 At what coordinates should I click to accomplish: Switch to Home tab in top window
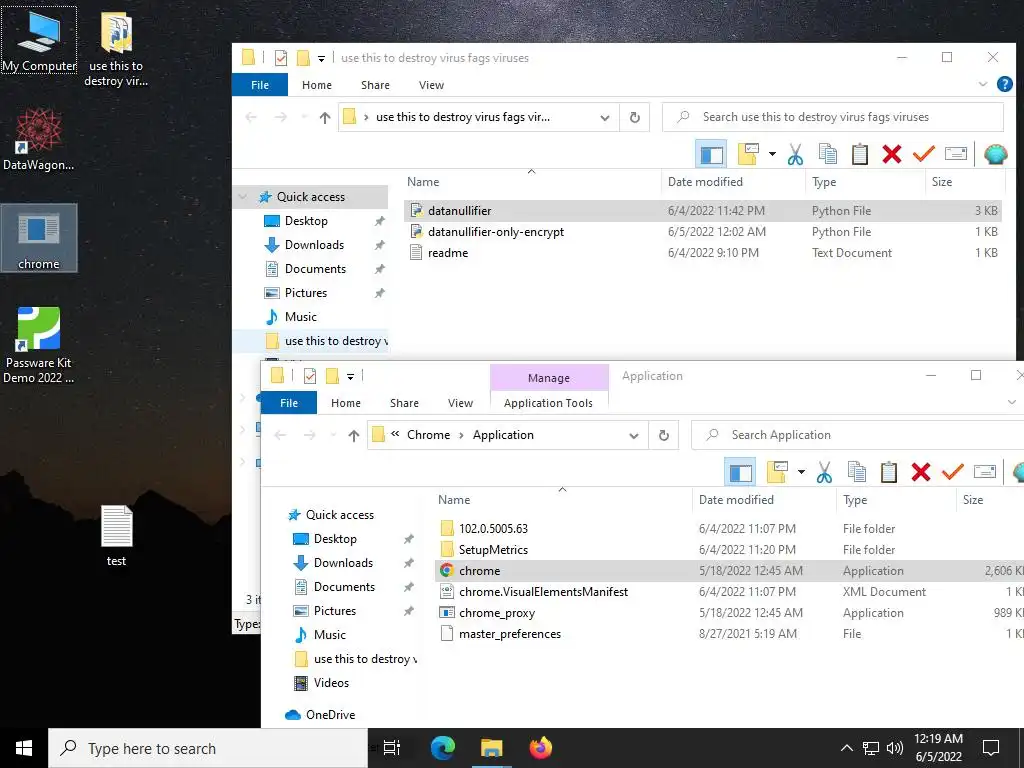point(317,85)
